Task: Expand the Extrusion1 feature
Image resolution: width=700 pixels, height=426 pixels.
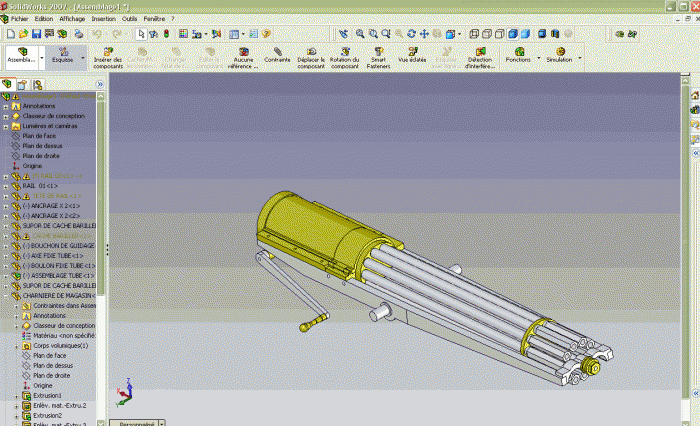Action: point(17,396)
